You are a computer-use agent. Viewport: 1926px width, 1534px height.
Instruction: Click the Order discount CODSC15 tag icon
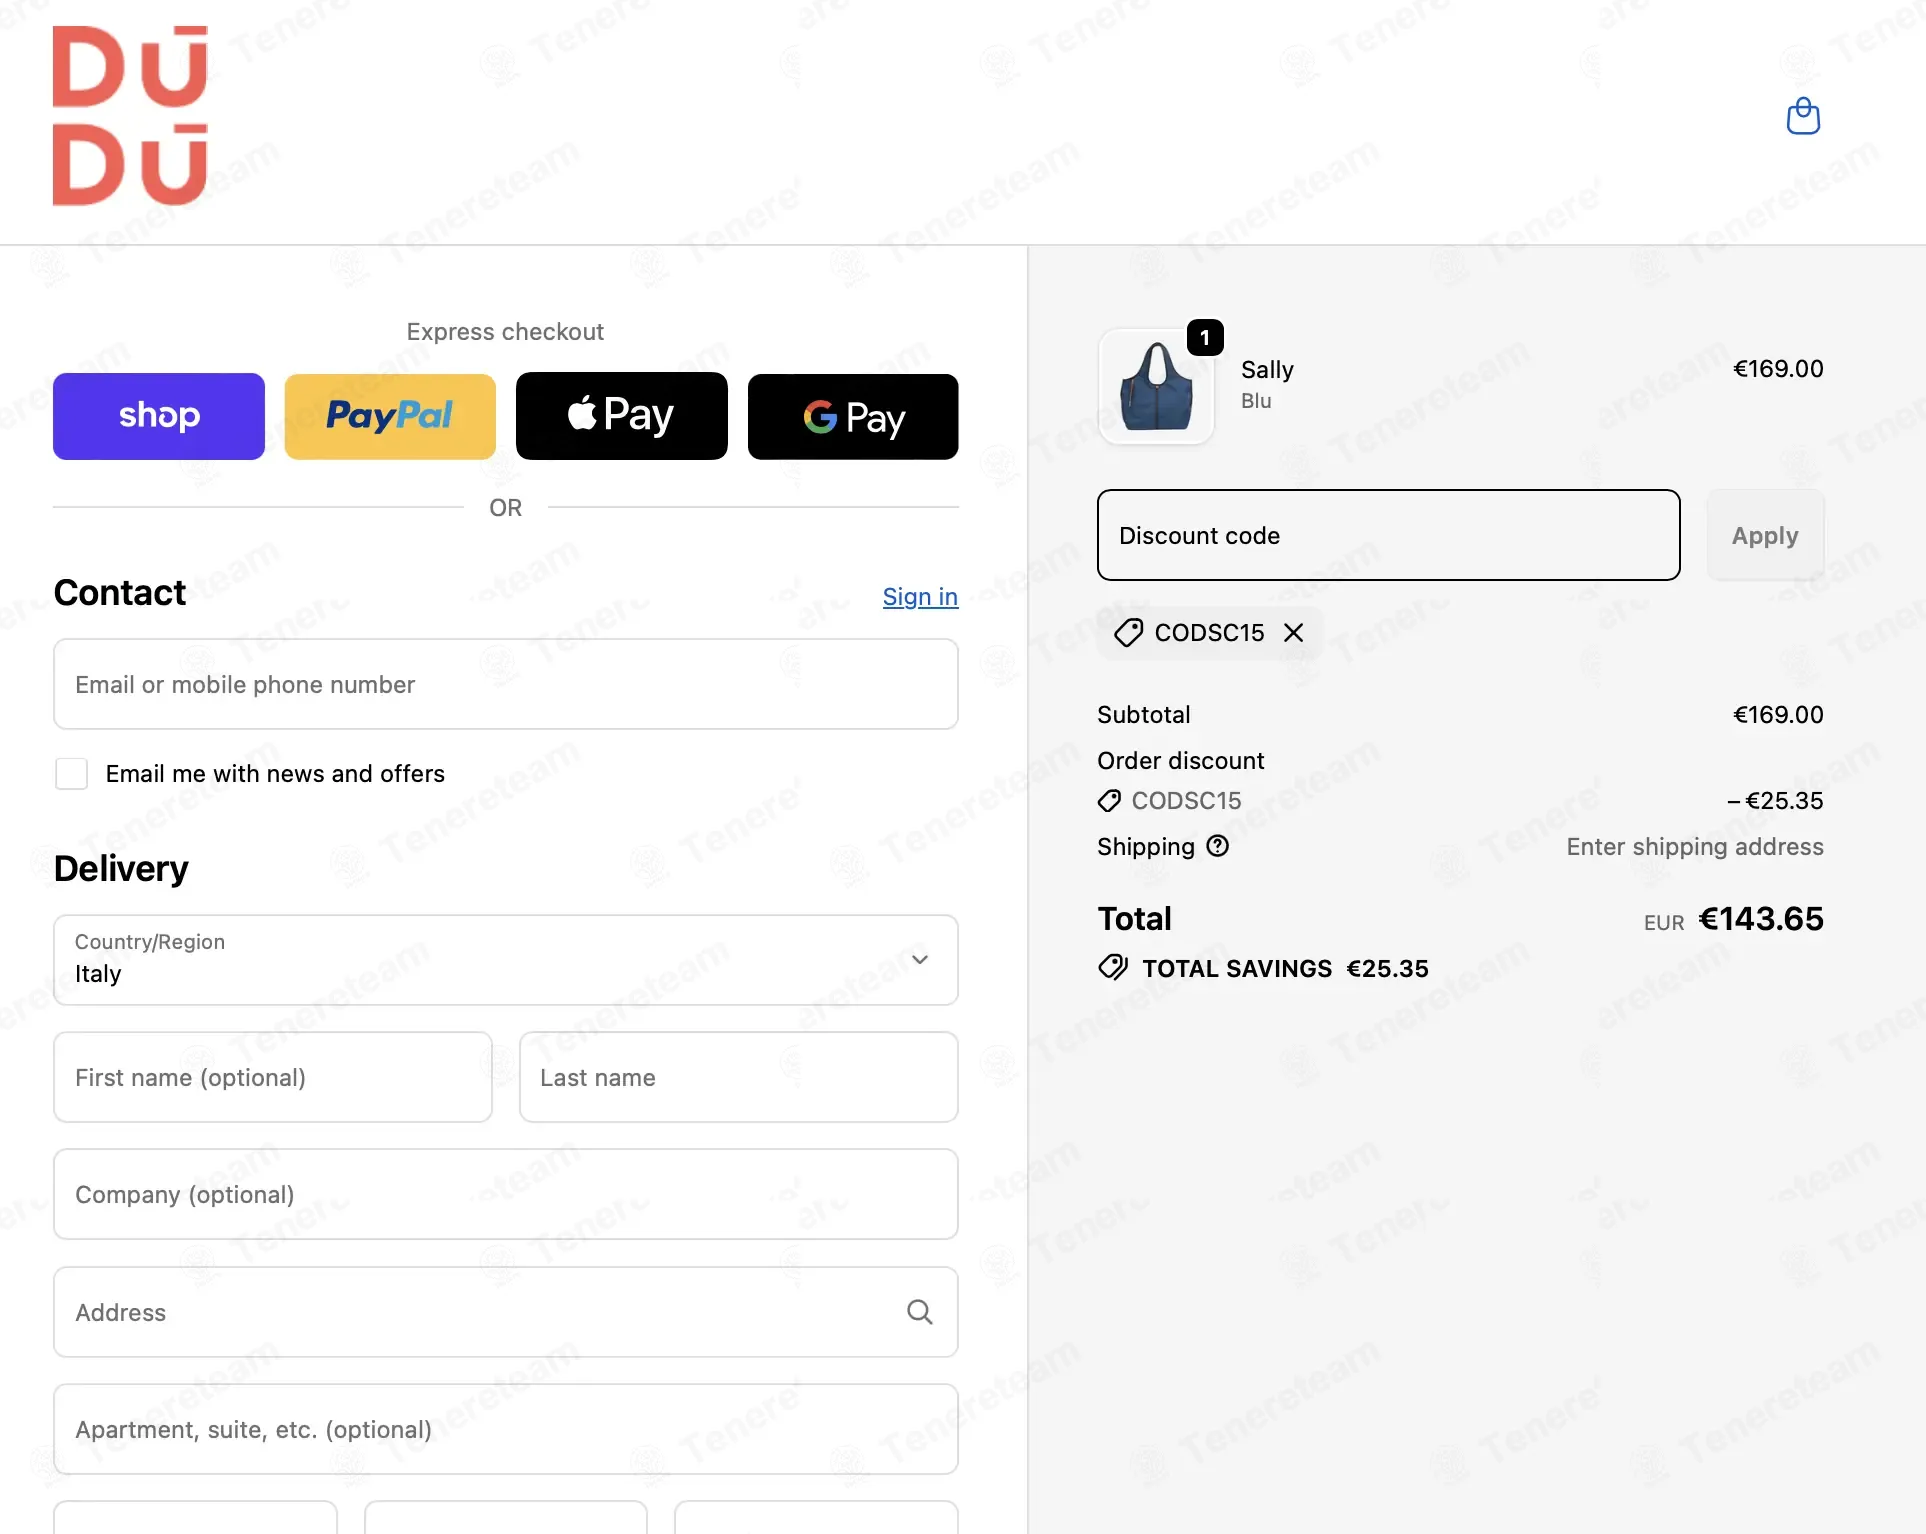click(1109, 801)
